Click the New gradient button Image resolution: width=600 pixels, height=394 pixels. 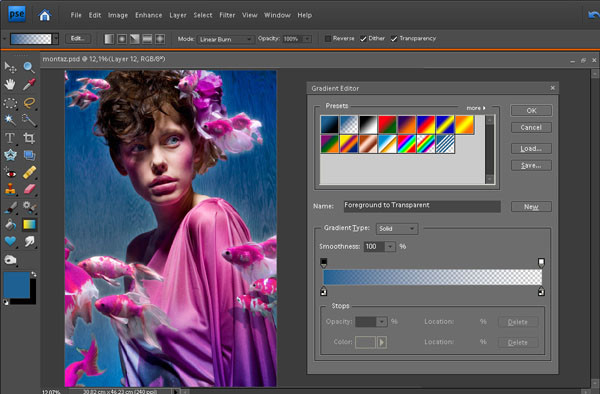click(x=531, y=207)
